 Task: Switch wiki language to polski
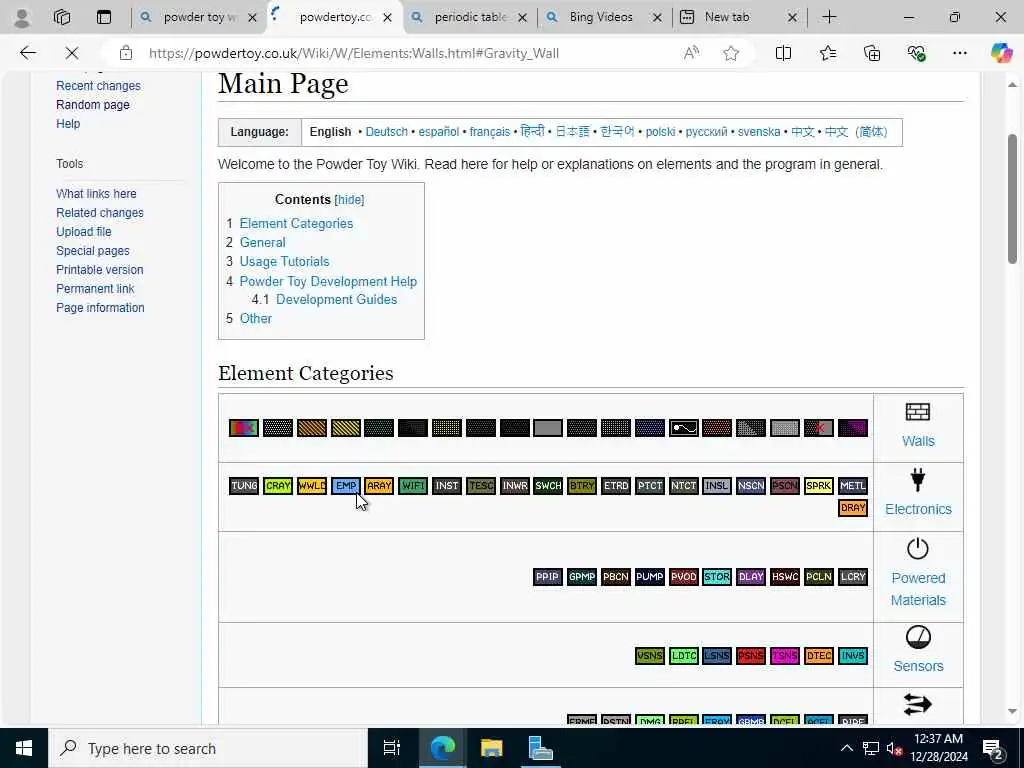tap(660, 132)
